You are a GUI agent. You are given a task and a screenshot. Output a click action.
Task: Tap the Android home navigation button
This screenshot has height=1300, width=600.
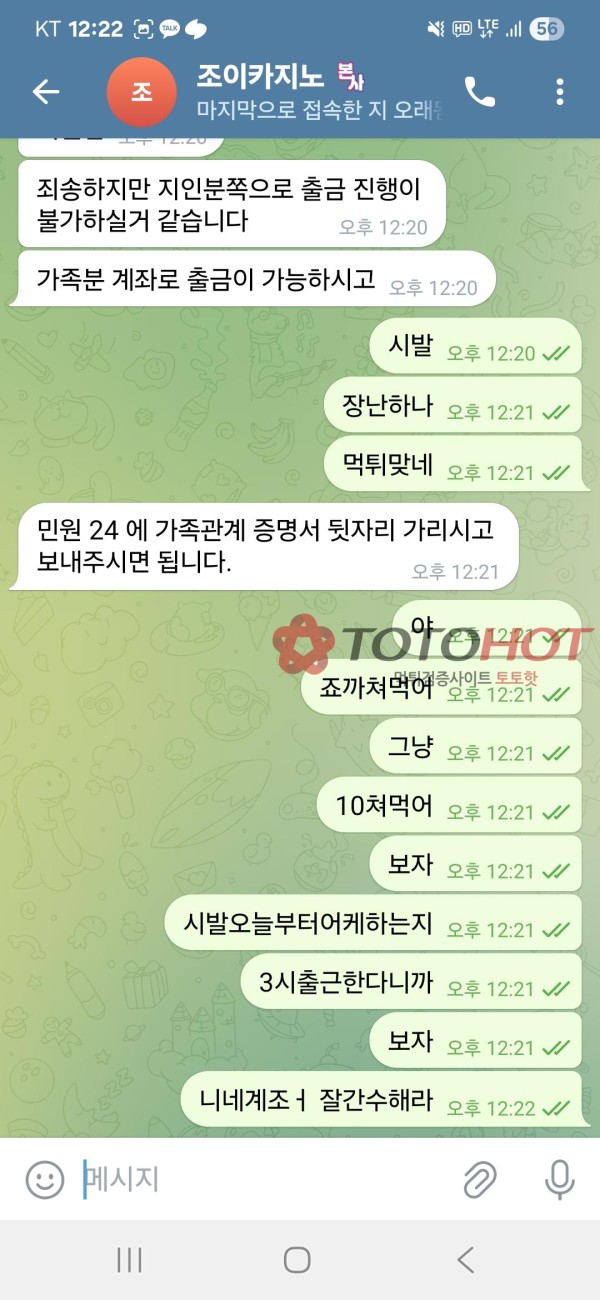(297, 1260)
